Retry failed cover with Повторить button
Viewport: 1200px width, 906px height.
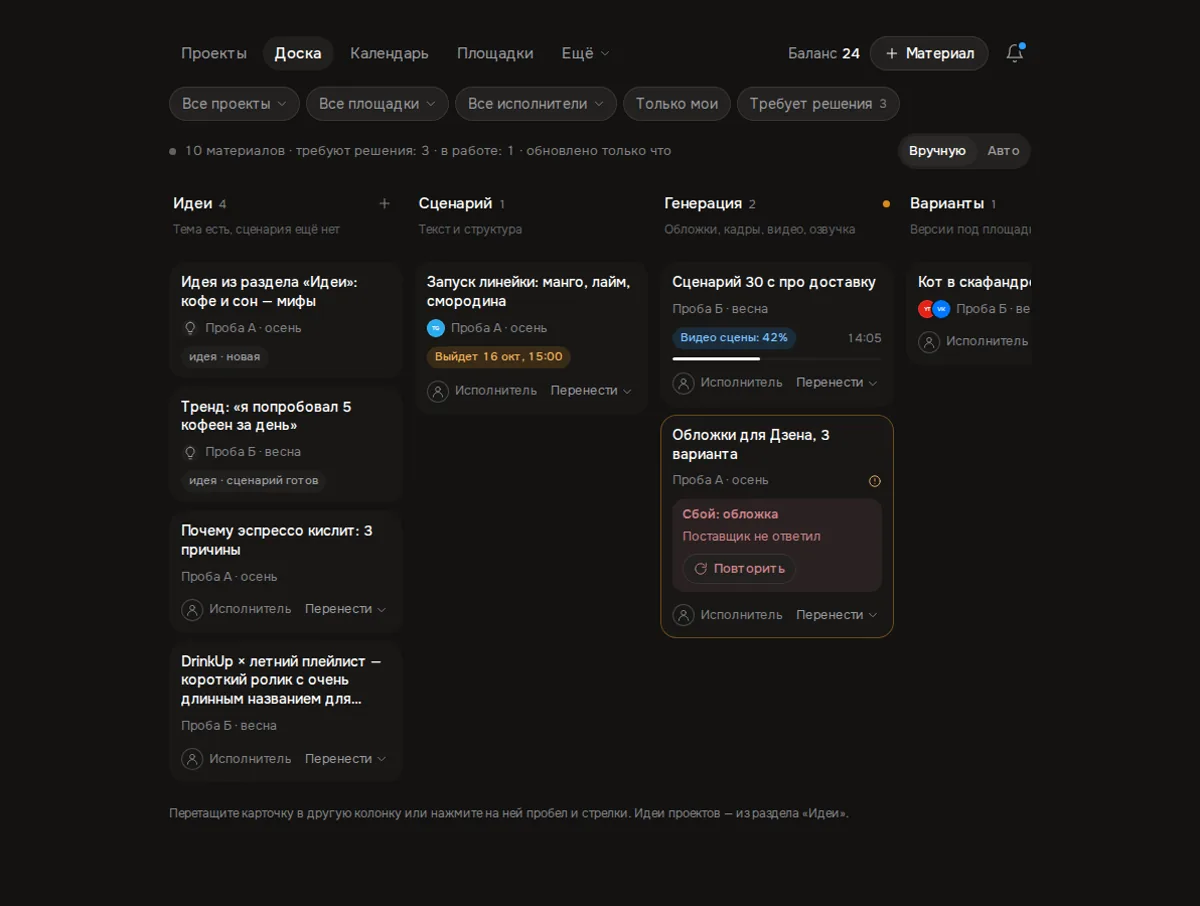click(x=739, y=568)
